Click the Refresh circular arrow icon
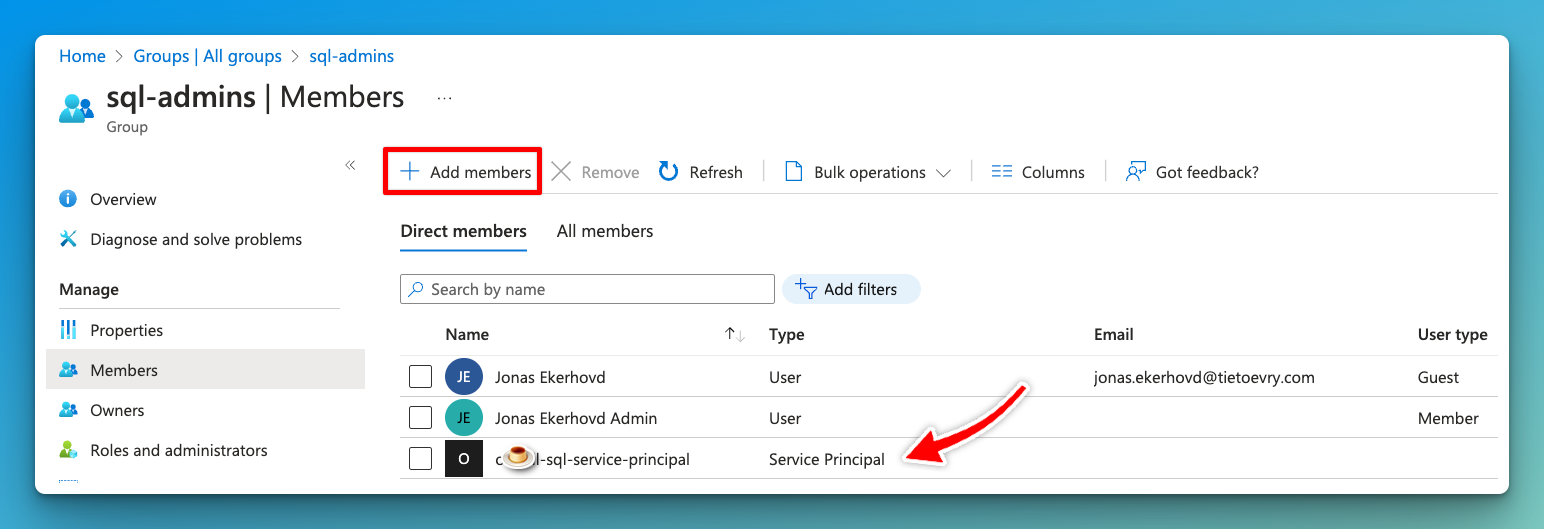1544x529 pixels. [x=669, y=172]
